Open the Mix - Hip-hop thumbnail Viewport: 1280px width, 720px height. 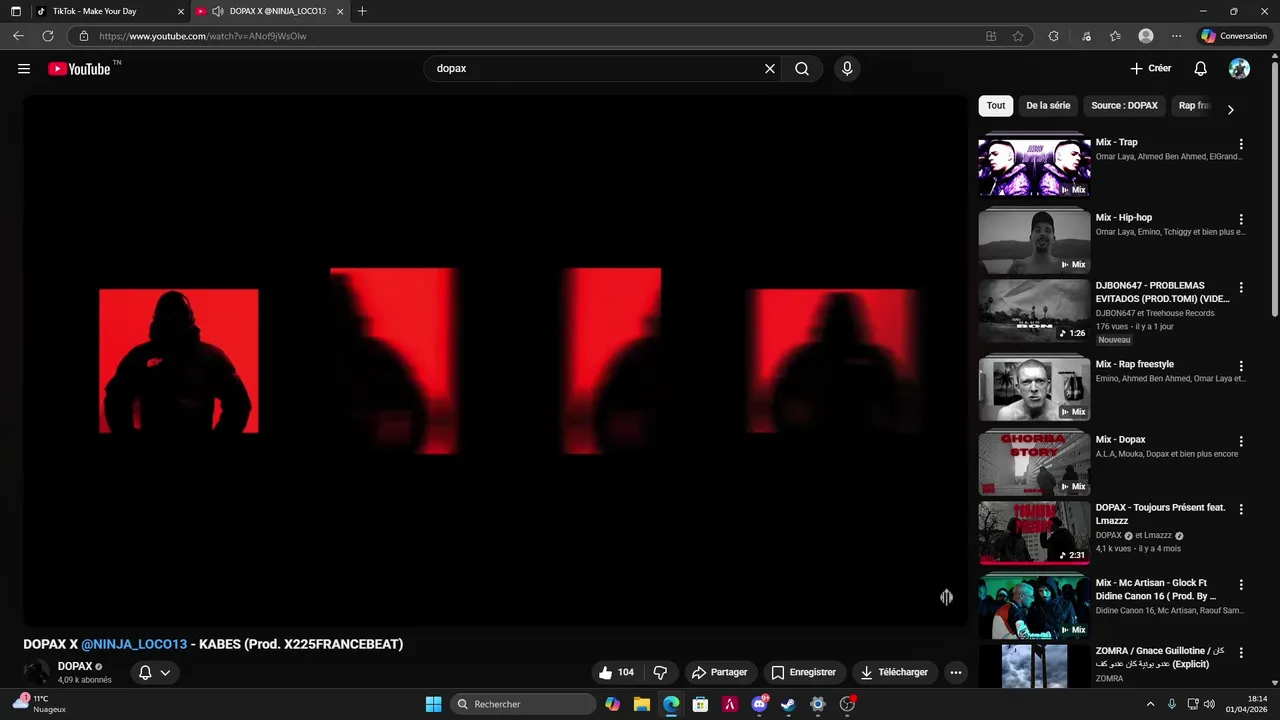pyautogui.click(x=1034, y=240)
